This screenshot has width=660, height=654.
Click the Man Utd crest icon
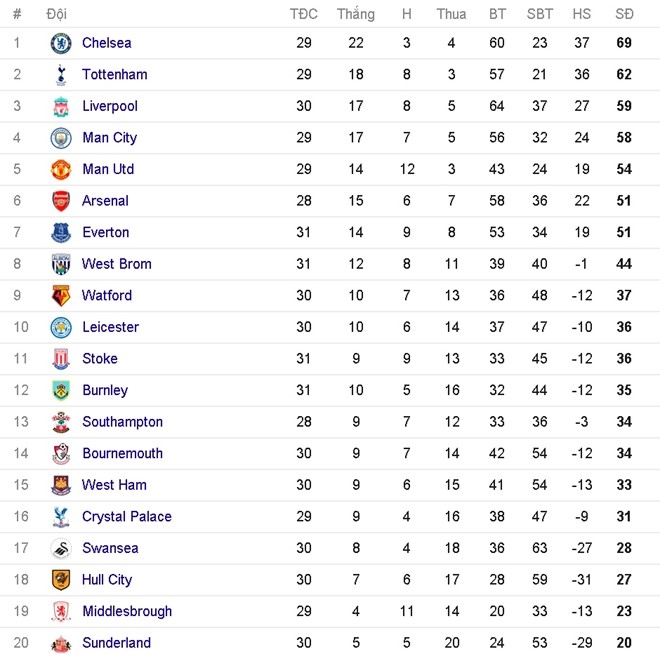61,170
